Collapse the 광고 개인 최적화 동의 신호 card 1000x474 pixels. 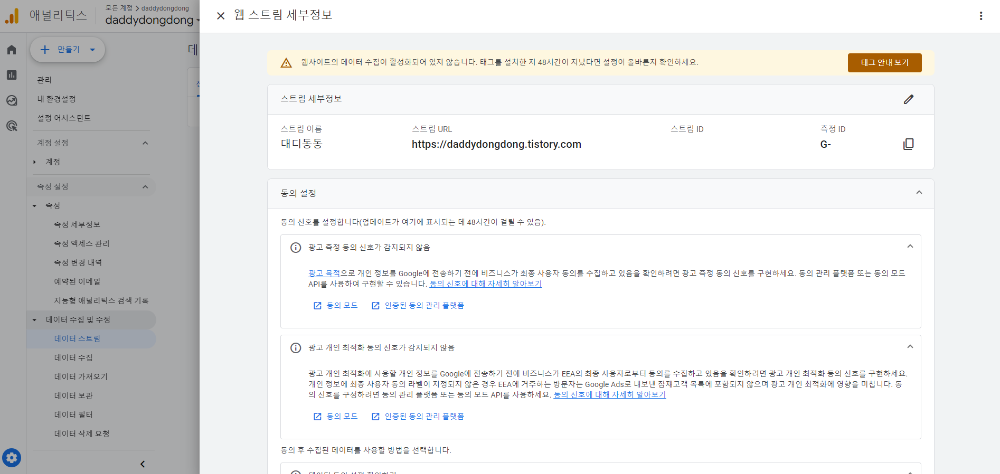click(910, 346)
